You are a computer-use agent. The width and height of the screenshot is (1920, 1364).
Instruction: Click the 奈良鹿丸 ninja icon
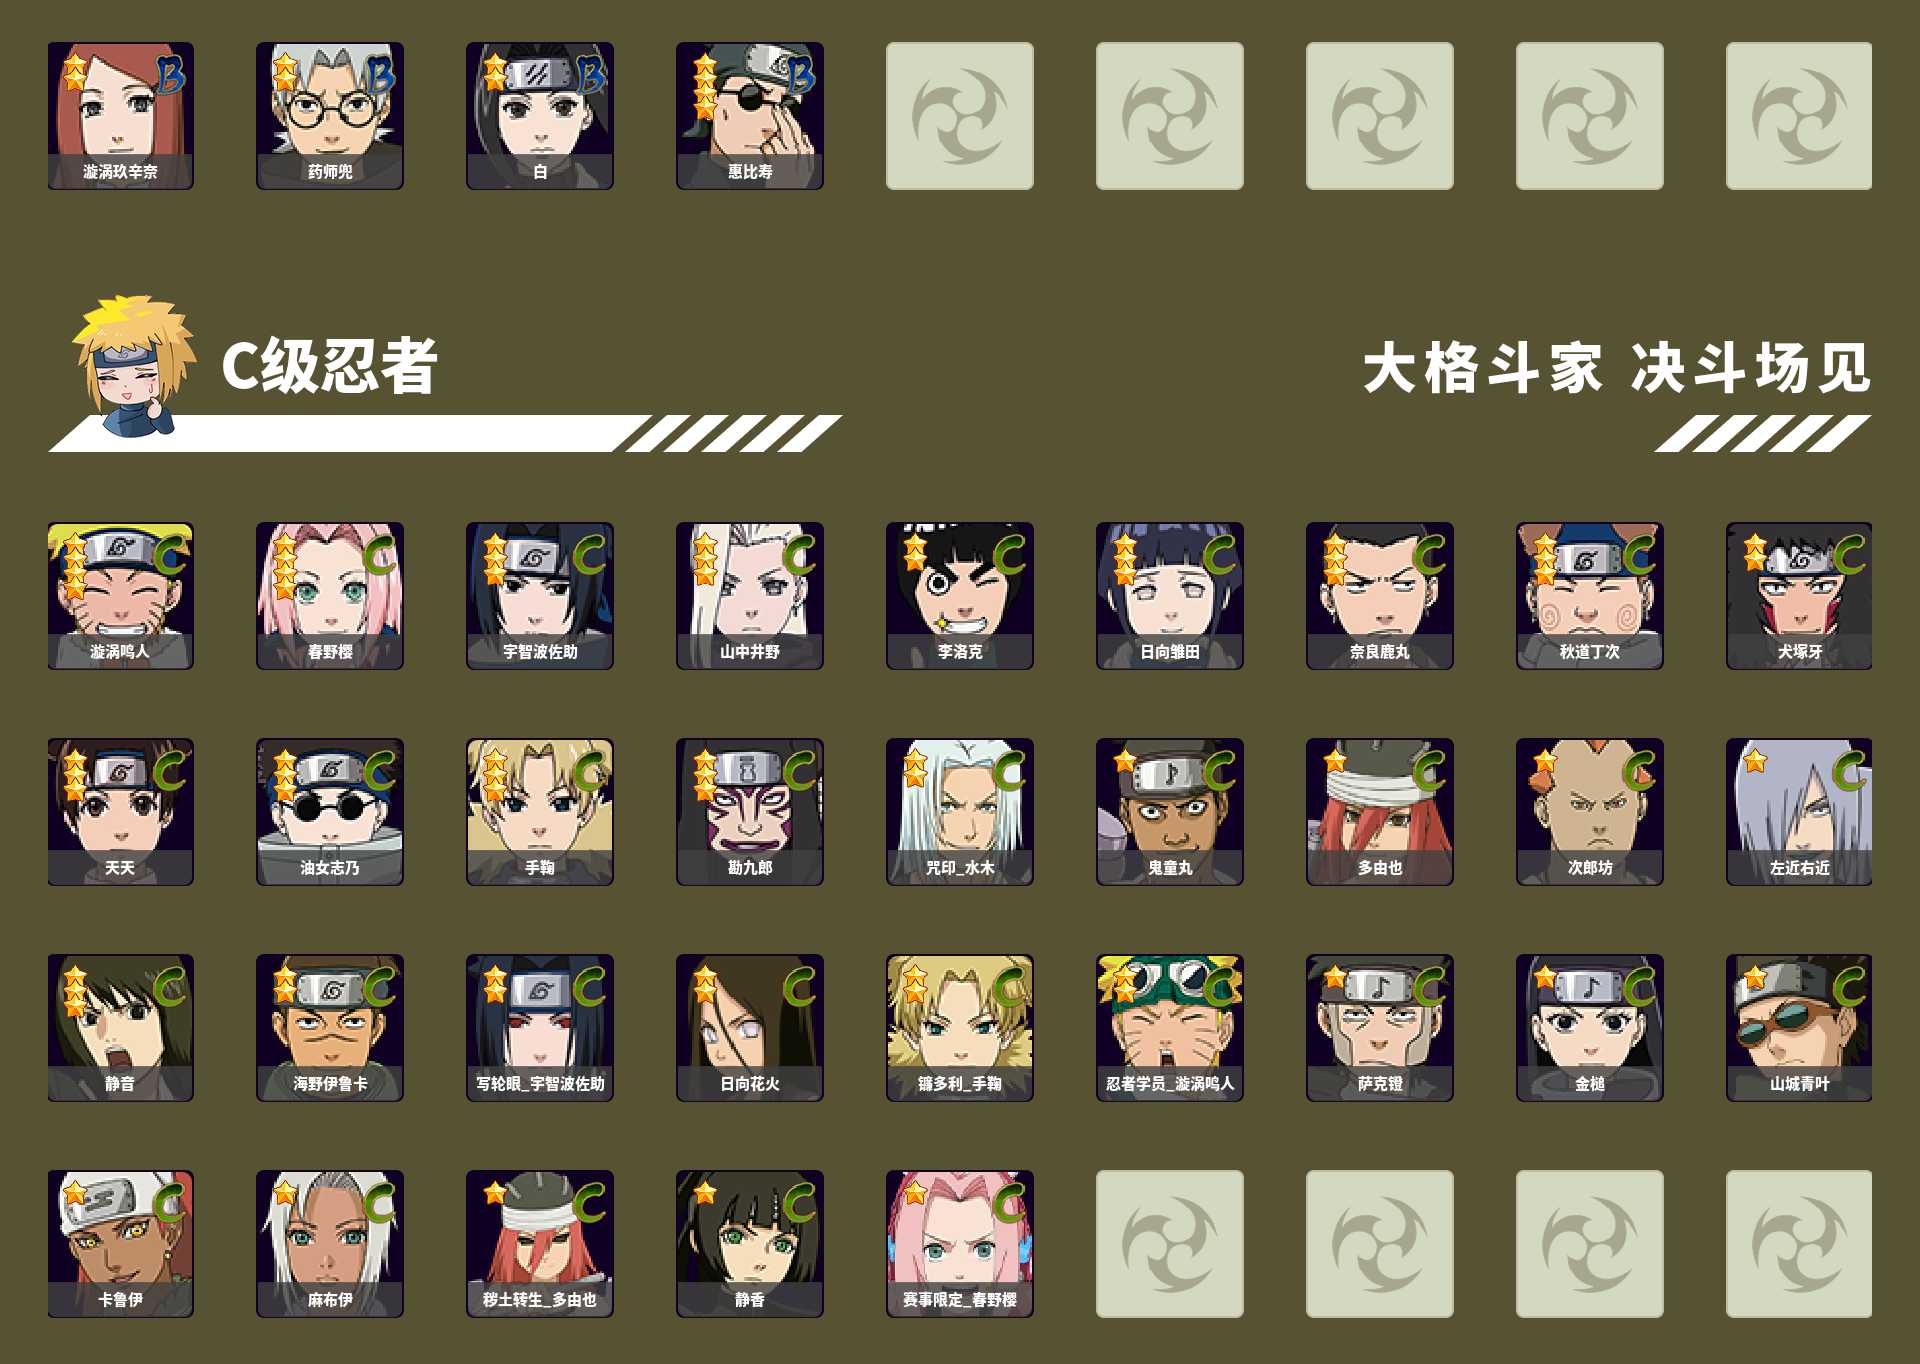point(1380,596)
